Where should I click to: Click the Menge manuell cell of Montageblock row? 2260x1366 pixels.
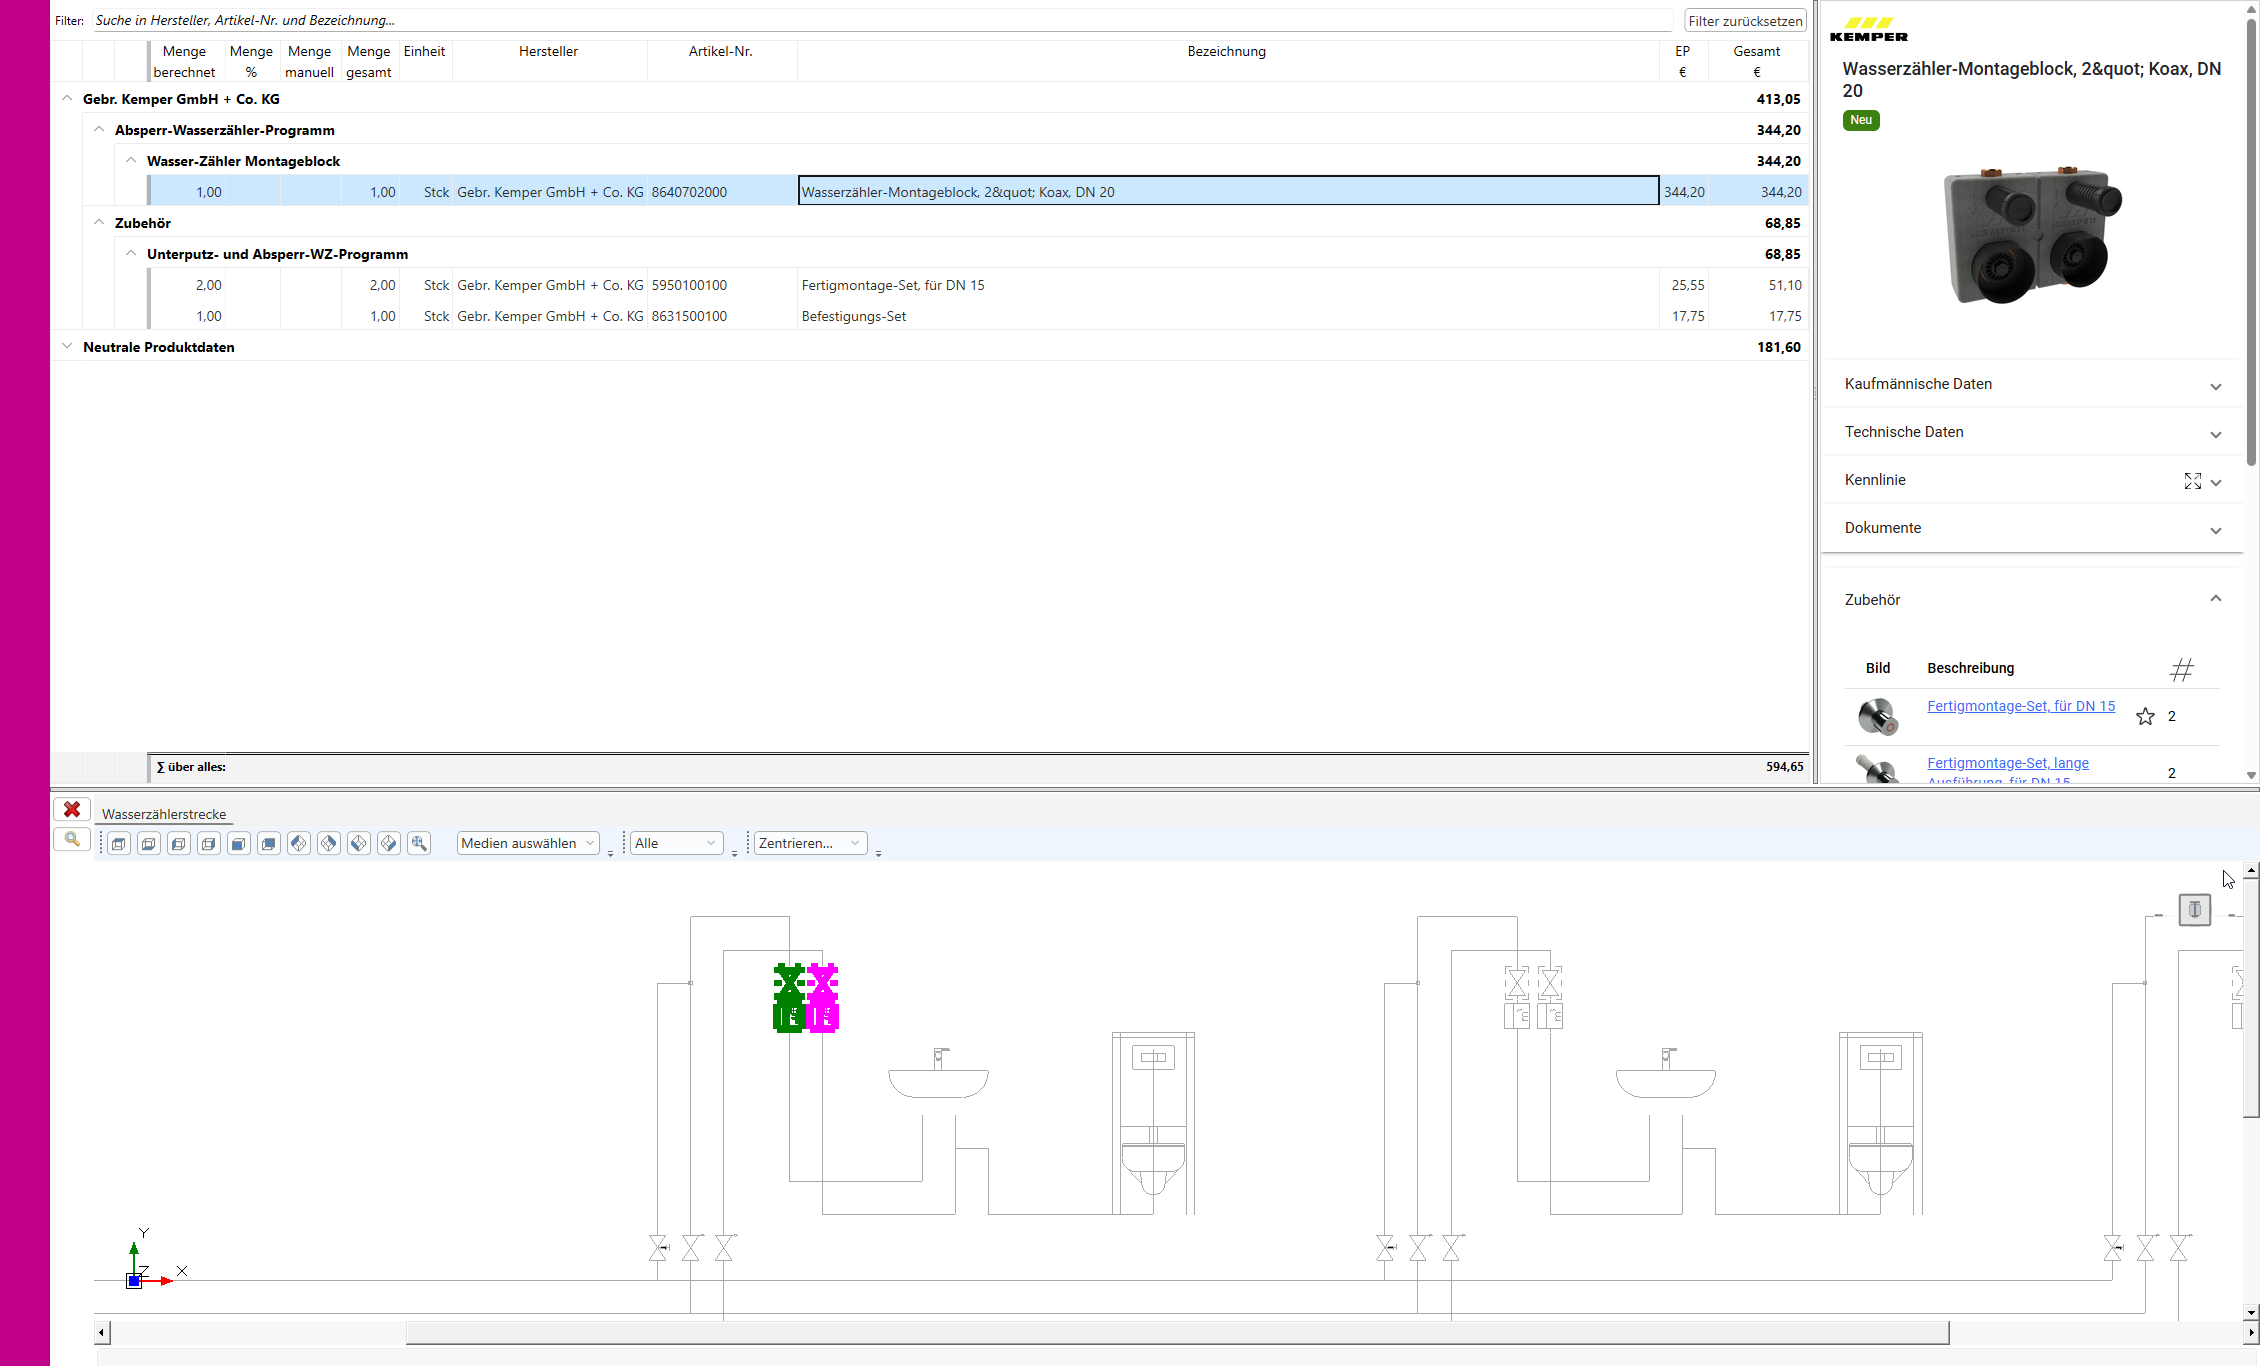coord(310,191)
